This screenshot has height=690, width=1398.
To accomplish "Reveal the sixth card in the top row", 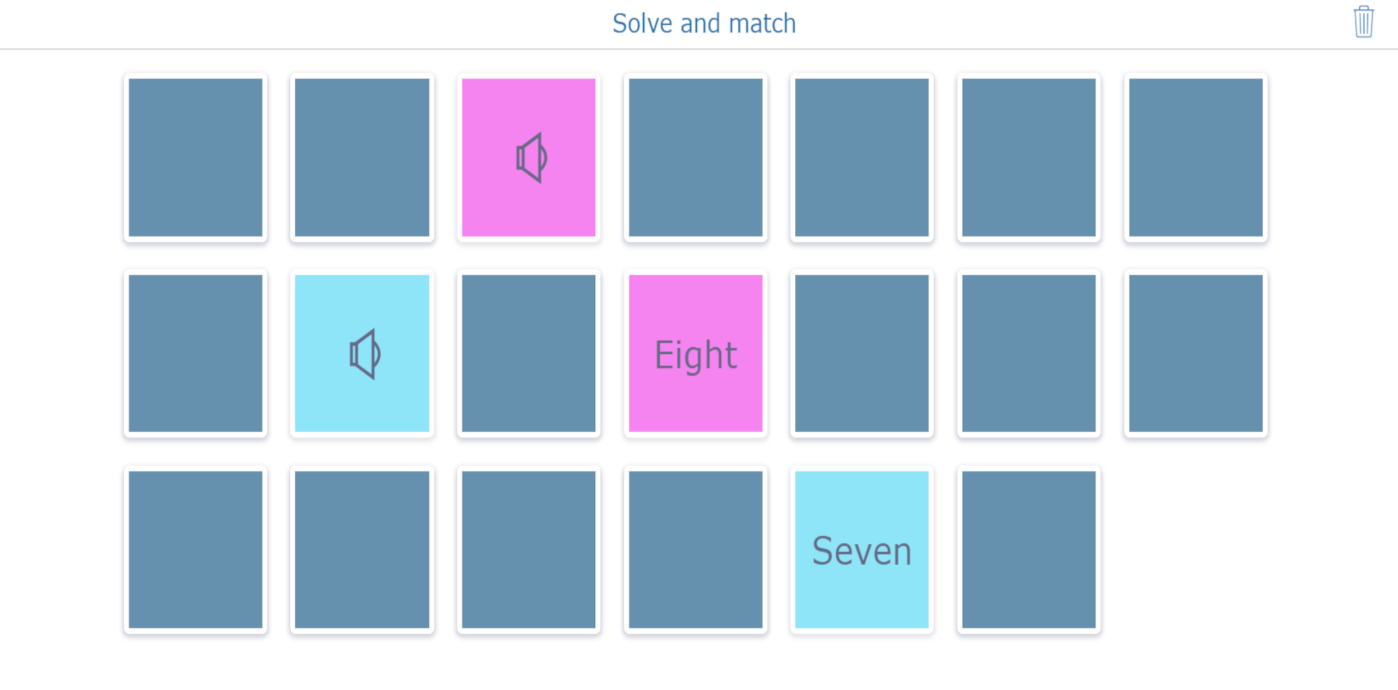I will point(1029,158).
